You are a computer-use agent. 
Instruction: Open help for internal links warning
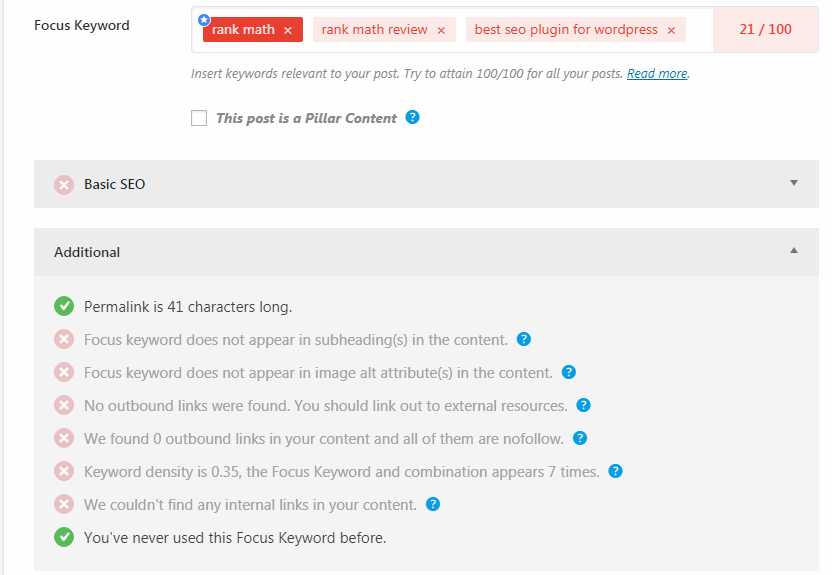[x=433, y=504]
